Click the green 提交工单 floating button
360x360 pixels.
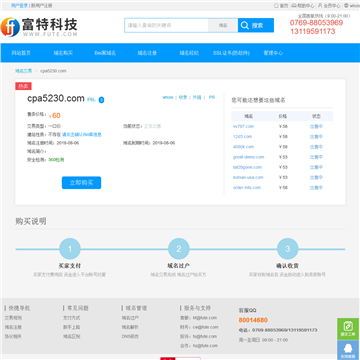pyautogui.click(x=348, y=329)
